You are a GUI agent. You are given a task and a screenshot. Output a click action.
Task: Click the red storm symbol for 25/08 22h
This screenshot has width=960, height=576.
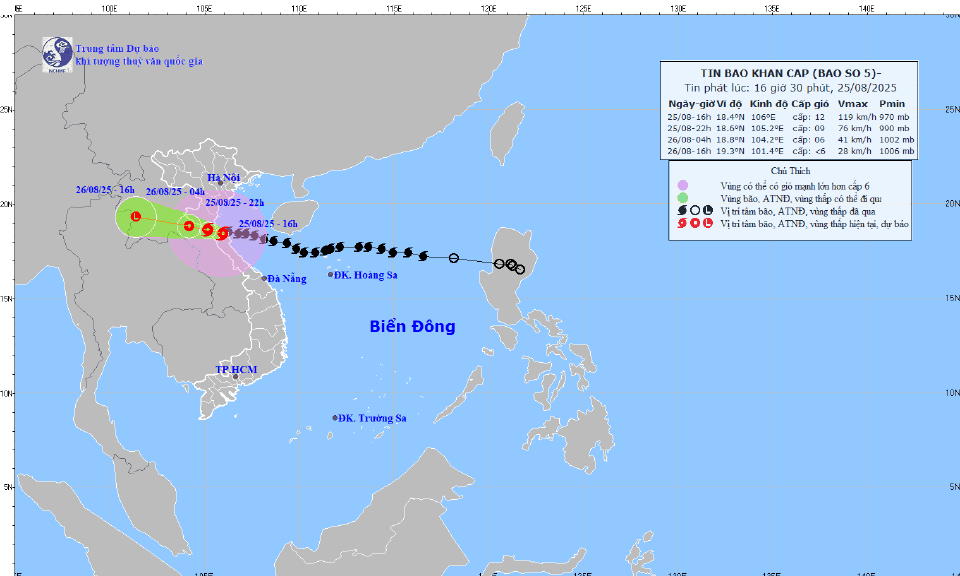(207, 230)
